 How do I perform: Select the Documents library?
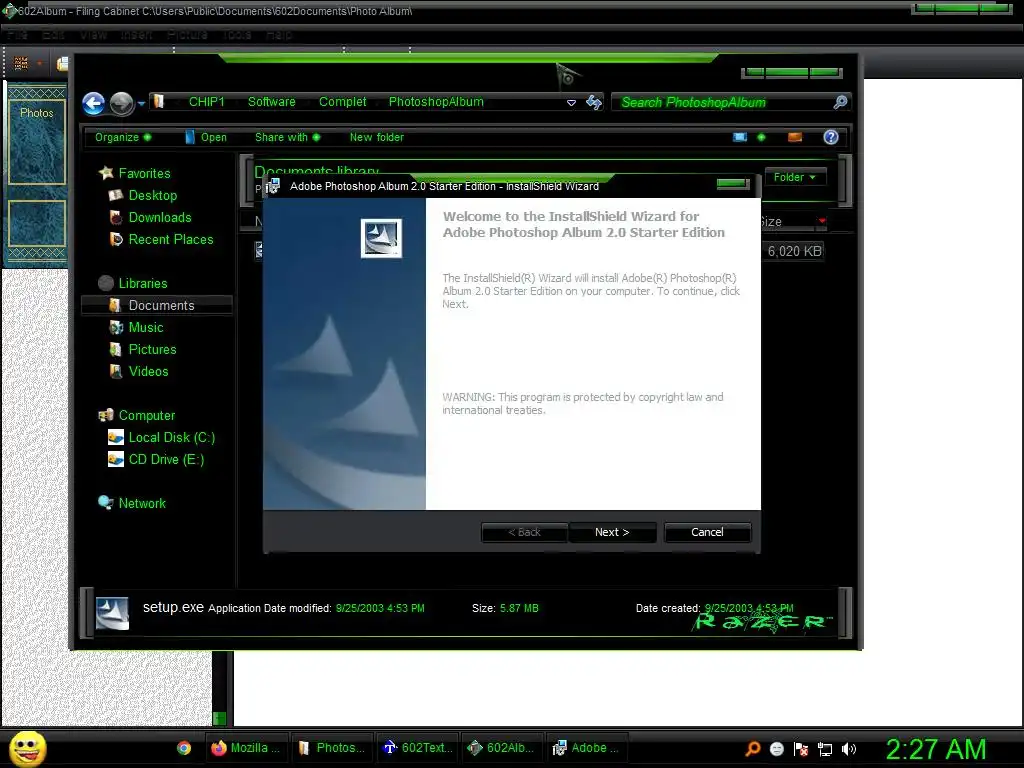(x=157, y=305)
